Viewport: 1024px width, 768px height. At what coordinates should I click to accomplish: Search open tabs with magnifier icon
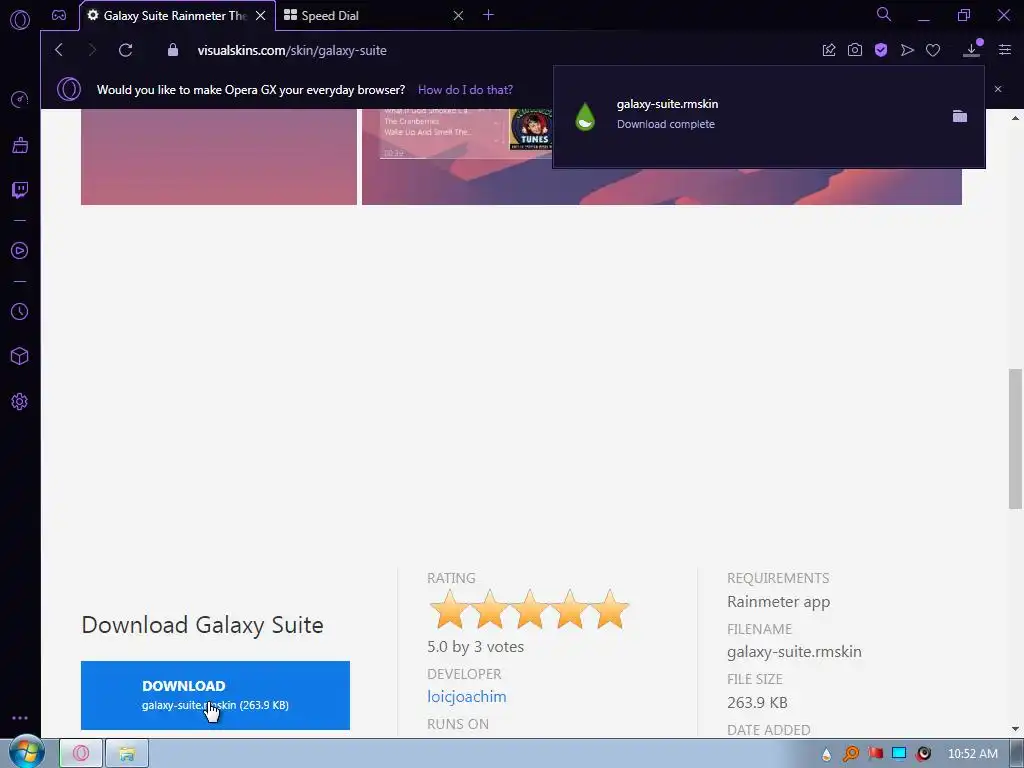pyautogui.click(x=884, y=14)
